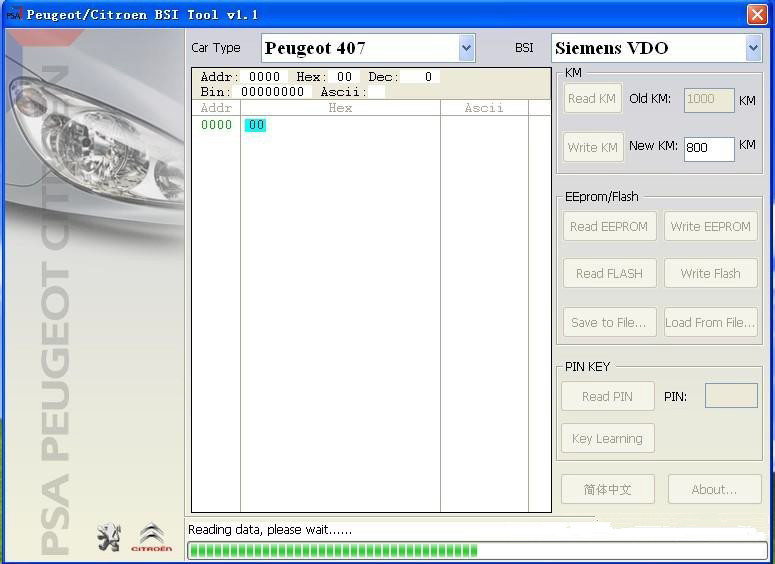Click the Citroën chevron logo
775x564 pixels.
[152, 537]
